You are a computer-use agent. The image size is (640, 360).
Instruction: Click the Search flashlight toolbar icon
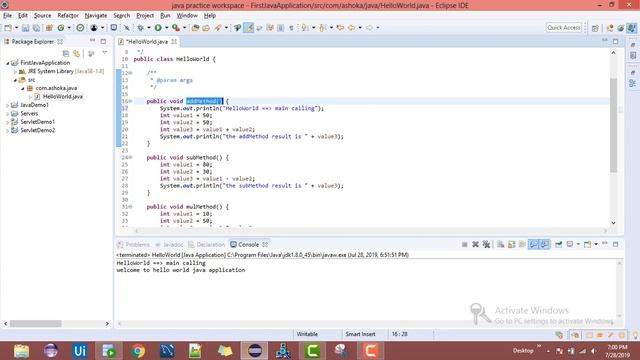(x=218, y=28)
